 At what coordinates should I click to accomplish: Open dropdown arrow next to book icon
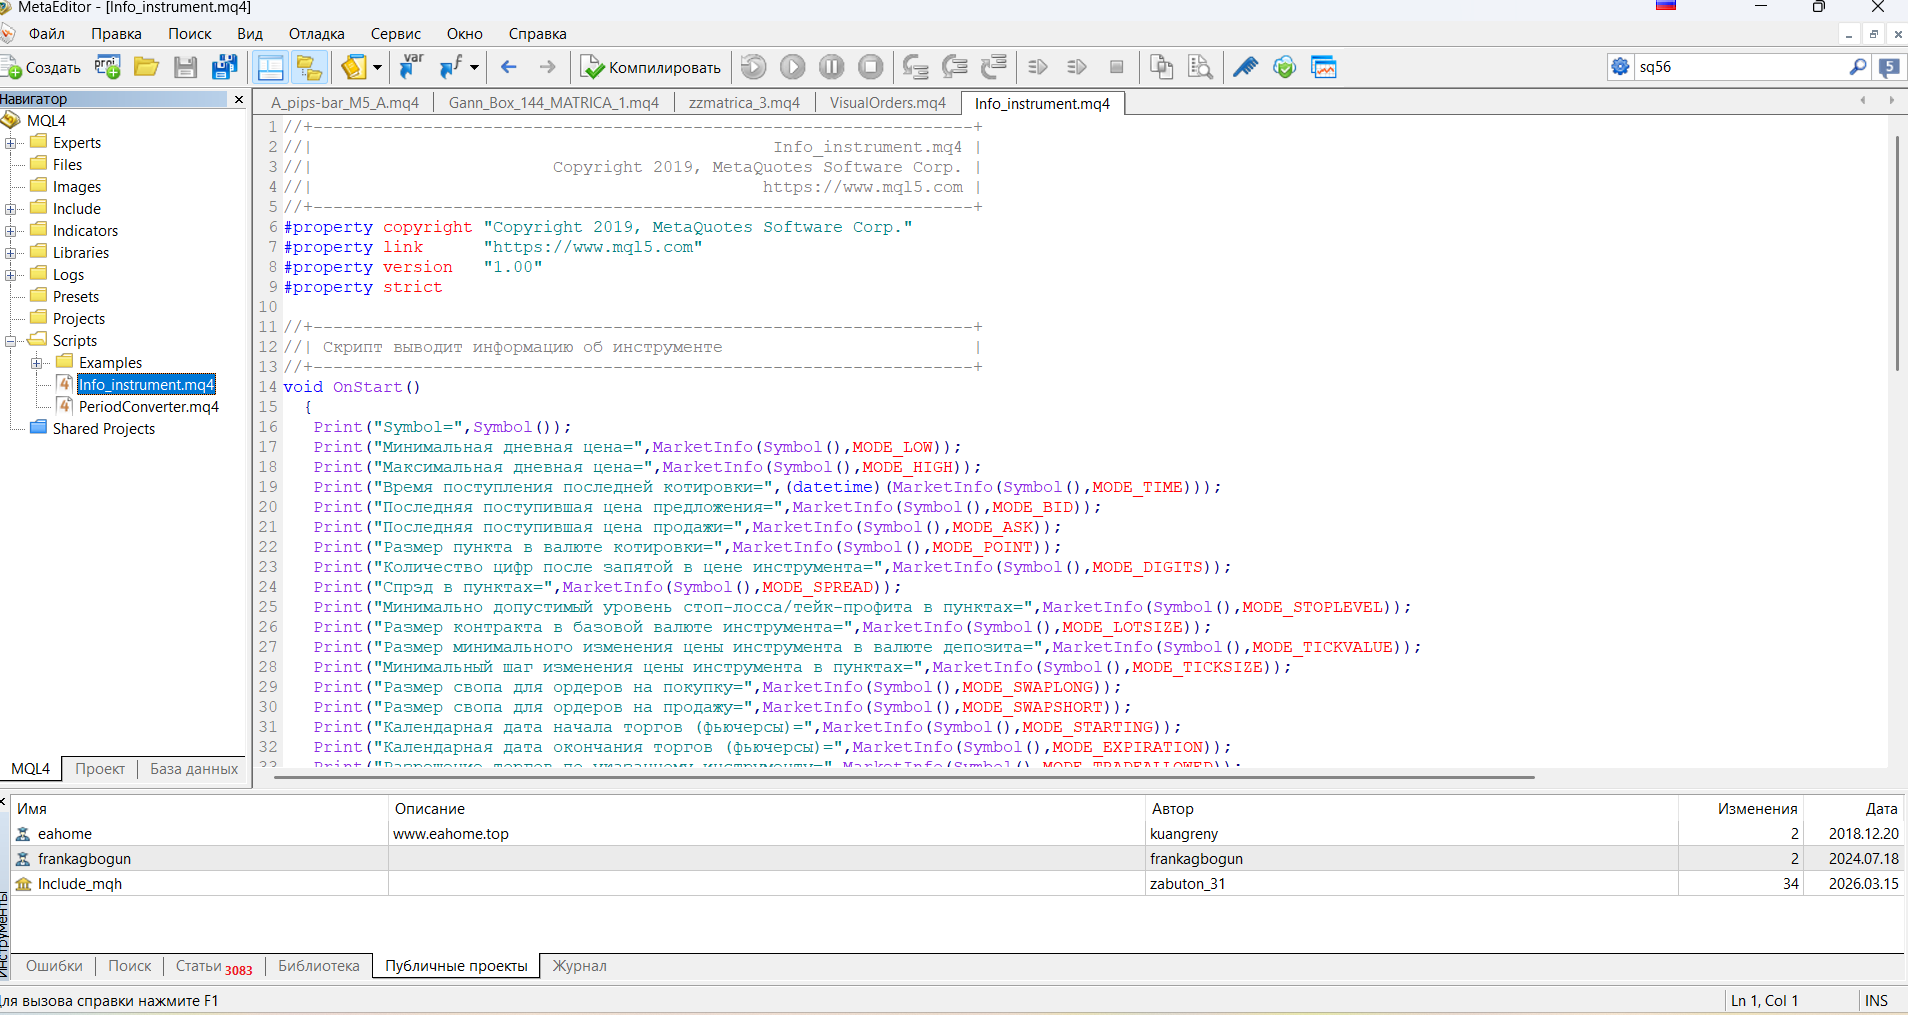point(377,67)
